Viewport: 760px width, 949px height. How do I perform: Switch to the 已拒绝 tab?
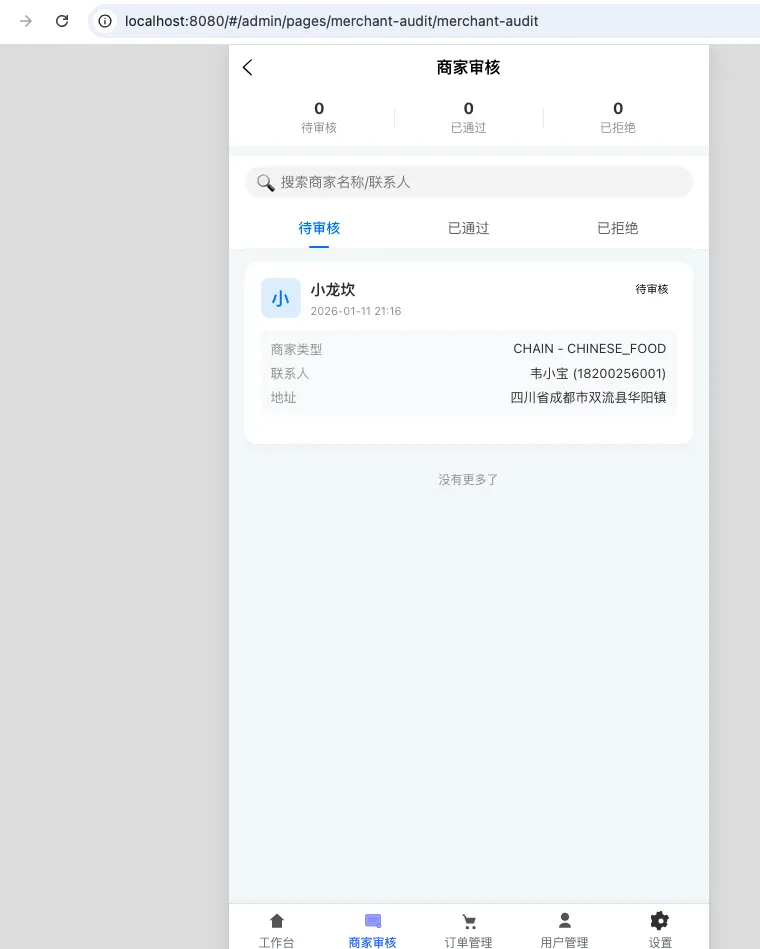pos(617,228)
